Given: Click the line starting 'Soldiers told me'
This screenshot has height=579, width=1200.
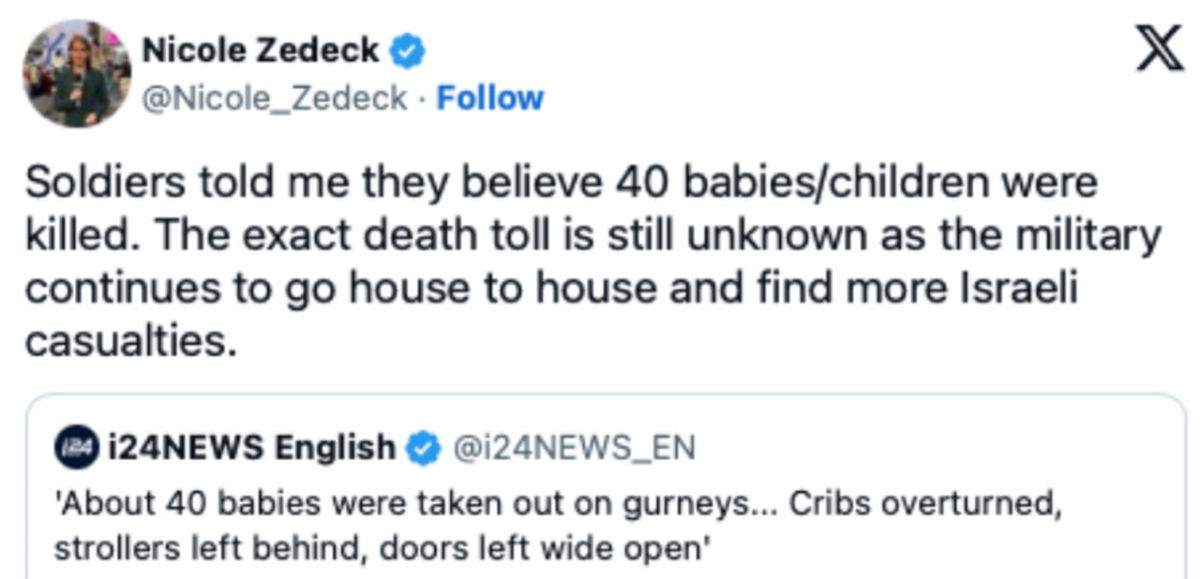Looking at the screenshot, I should click(x=560, y=185).
